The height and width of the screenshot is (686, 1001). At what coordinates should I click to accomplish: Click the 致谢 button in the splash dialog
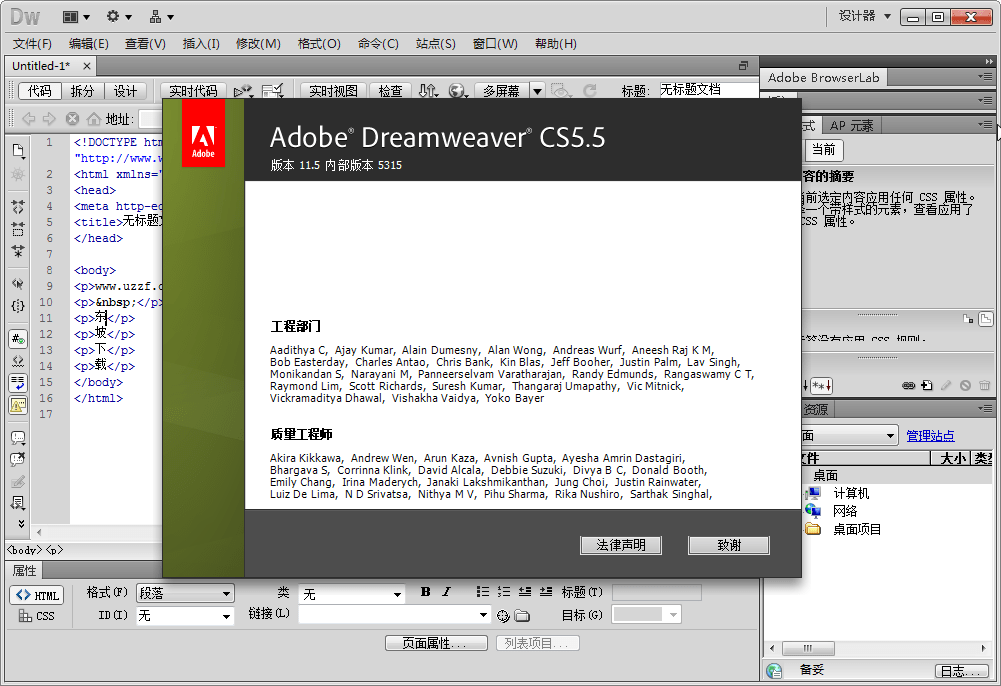point(727,545)
